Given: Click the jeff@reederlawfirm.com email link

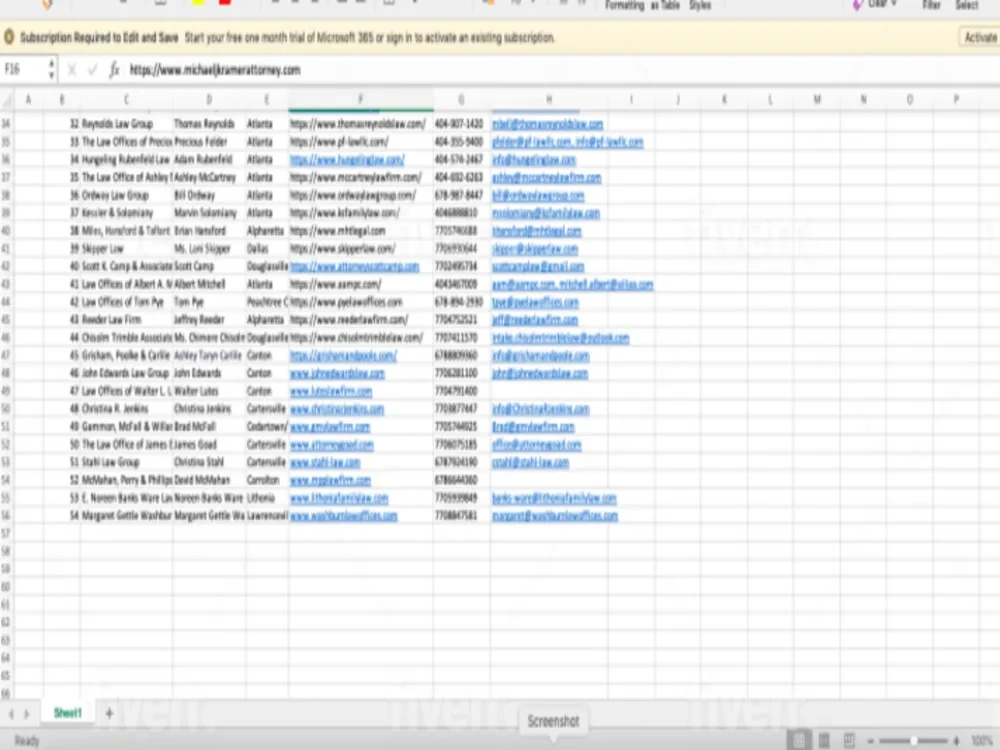Looking at the screenshot, I should point(535,320).
